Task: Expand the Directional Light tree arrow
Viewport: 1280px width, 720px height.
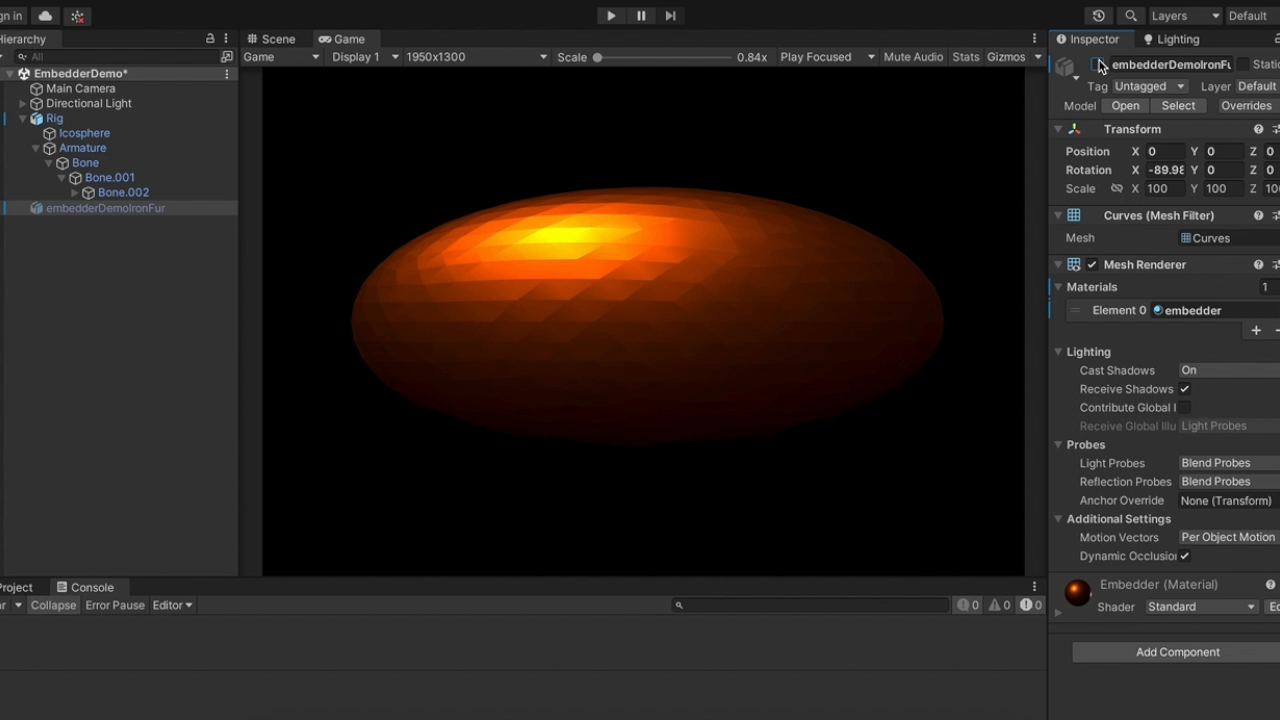Action: point(23,104)
